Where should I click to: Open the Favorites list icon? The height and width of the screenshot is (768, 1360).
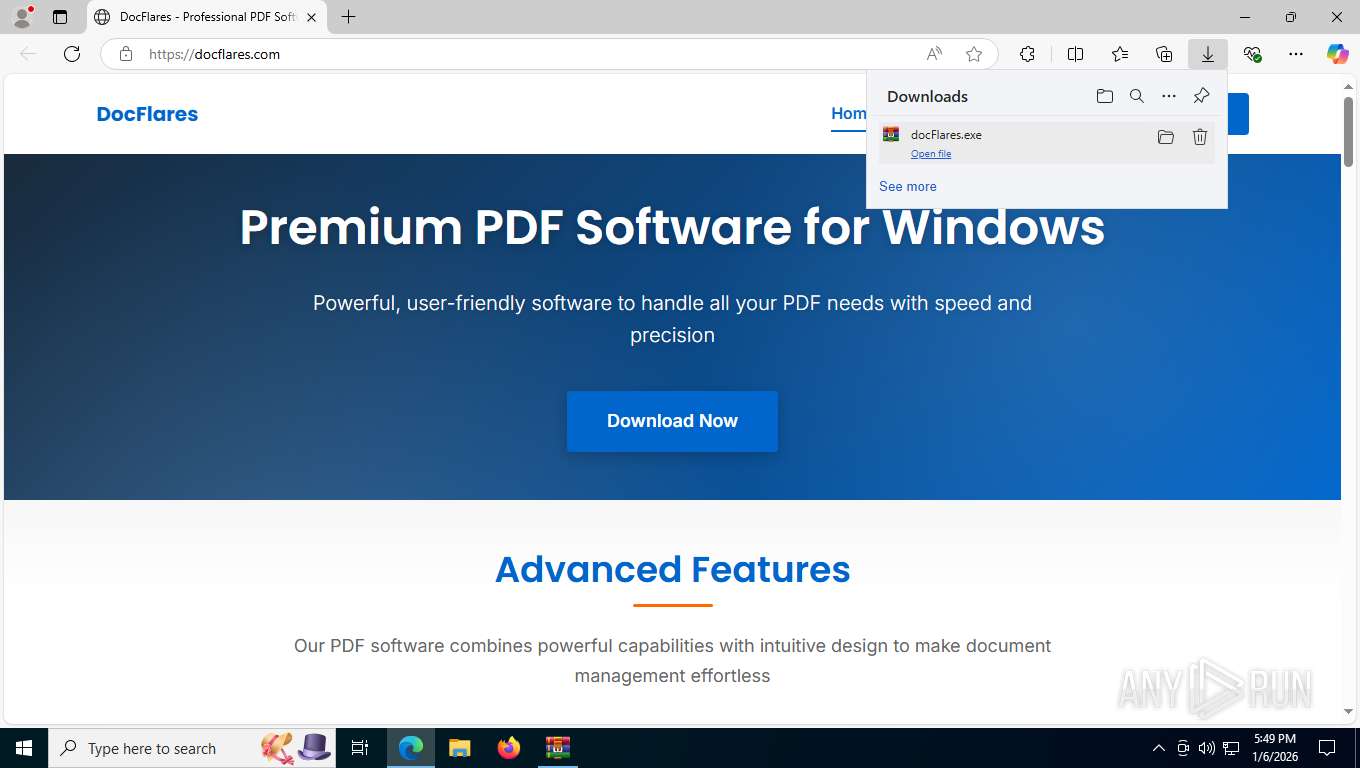coord(1120,54)
